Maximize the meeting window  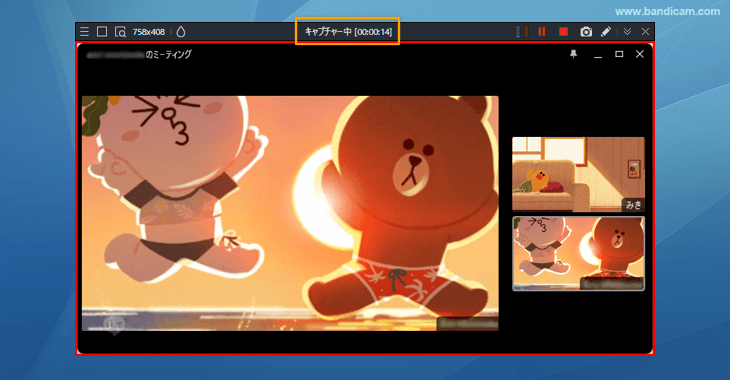[x=619, y=54]
